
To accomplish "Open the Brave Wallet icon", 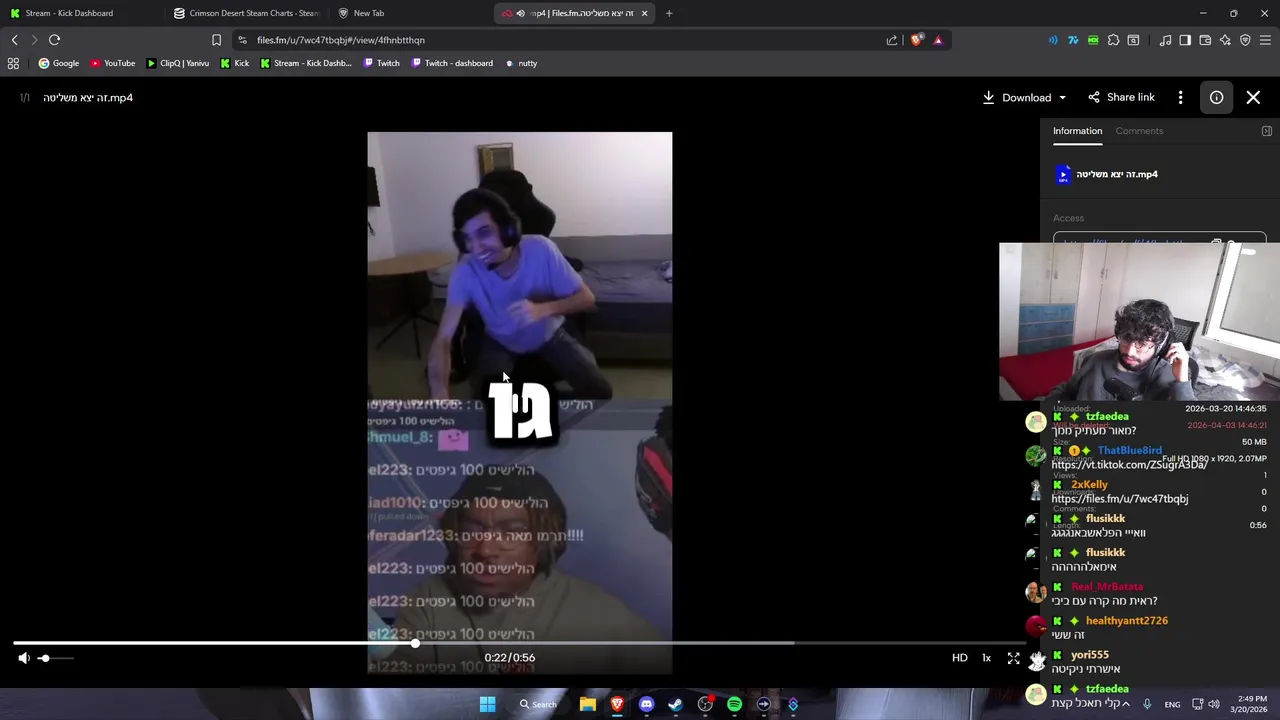I will (1205, 40).
